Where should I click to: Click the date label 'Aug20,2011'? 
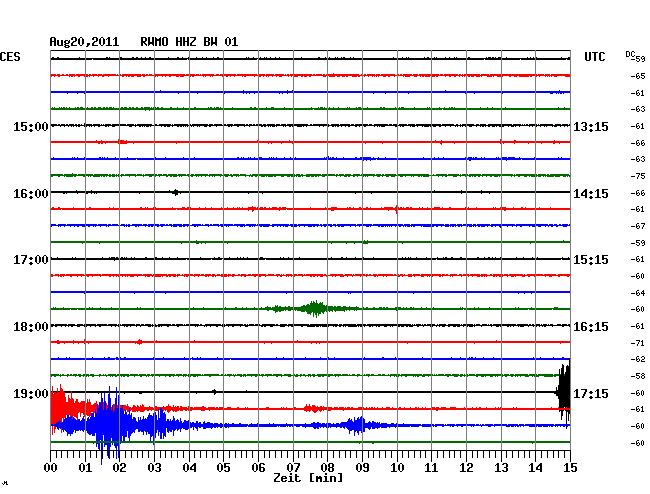84,42
